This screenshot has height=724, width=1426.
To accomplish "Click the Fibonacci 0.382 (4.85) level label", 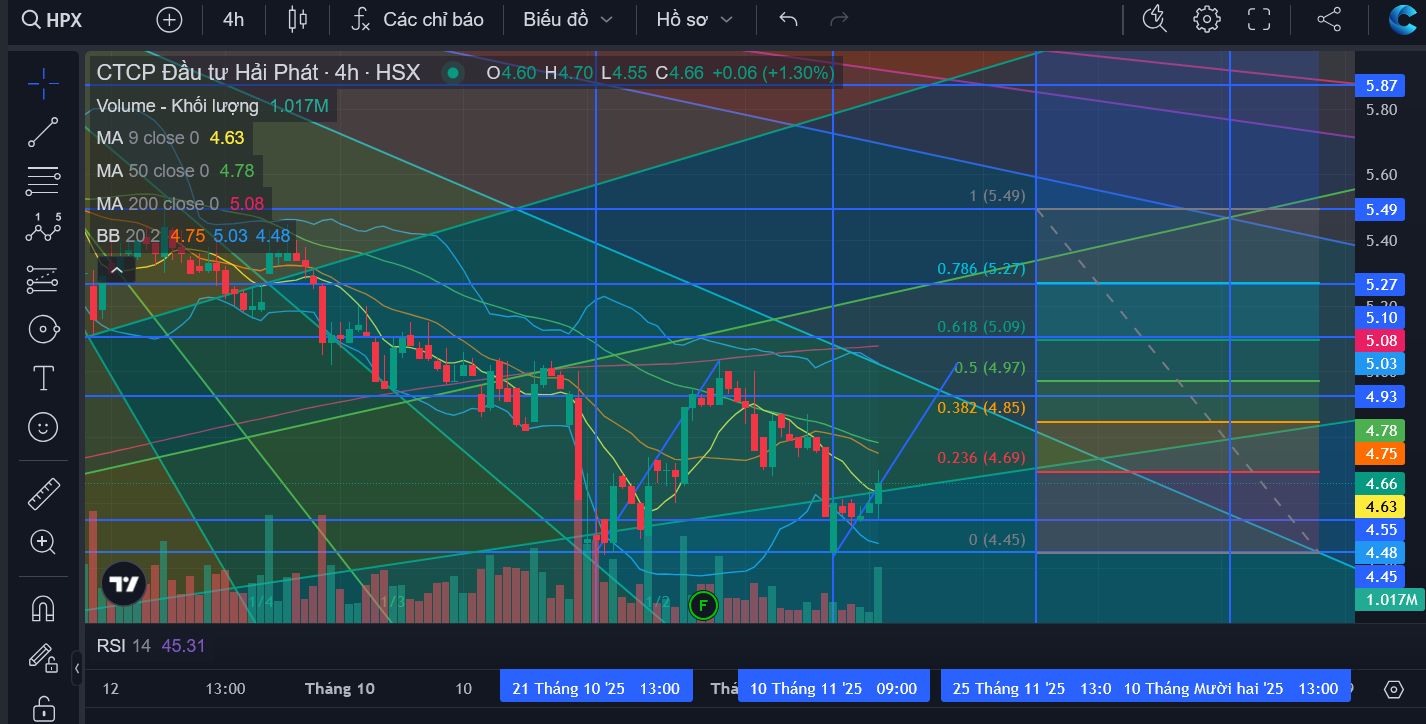I will (x=981, y=407).
